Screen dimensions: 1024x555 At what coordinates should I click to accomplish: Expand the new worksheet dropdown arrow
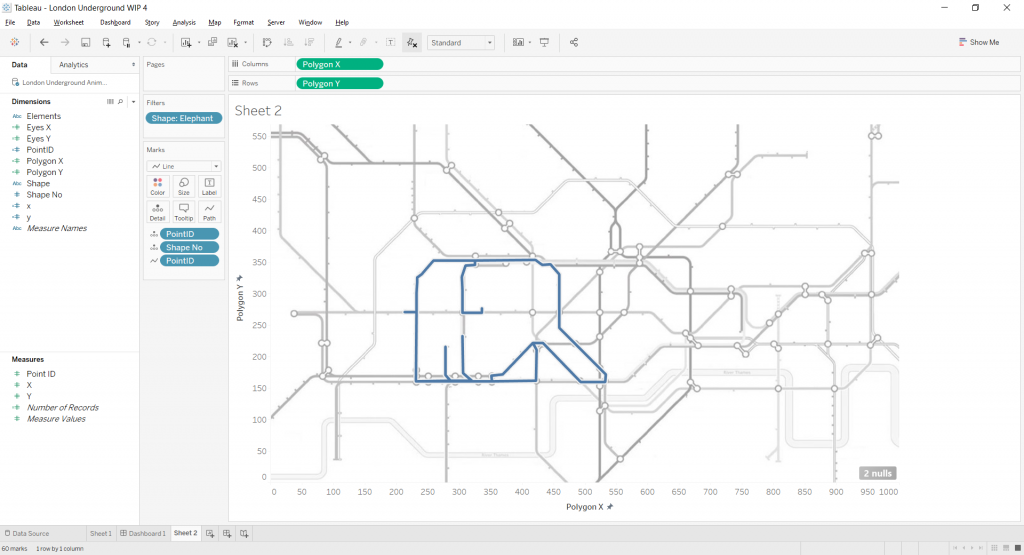[x=199, y=43]
